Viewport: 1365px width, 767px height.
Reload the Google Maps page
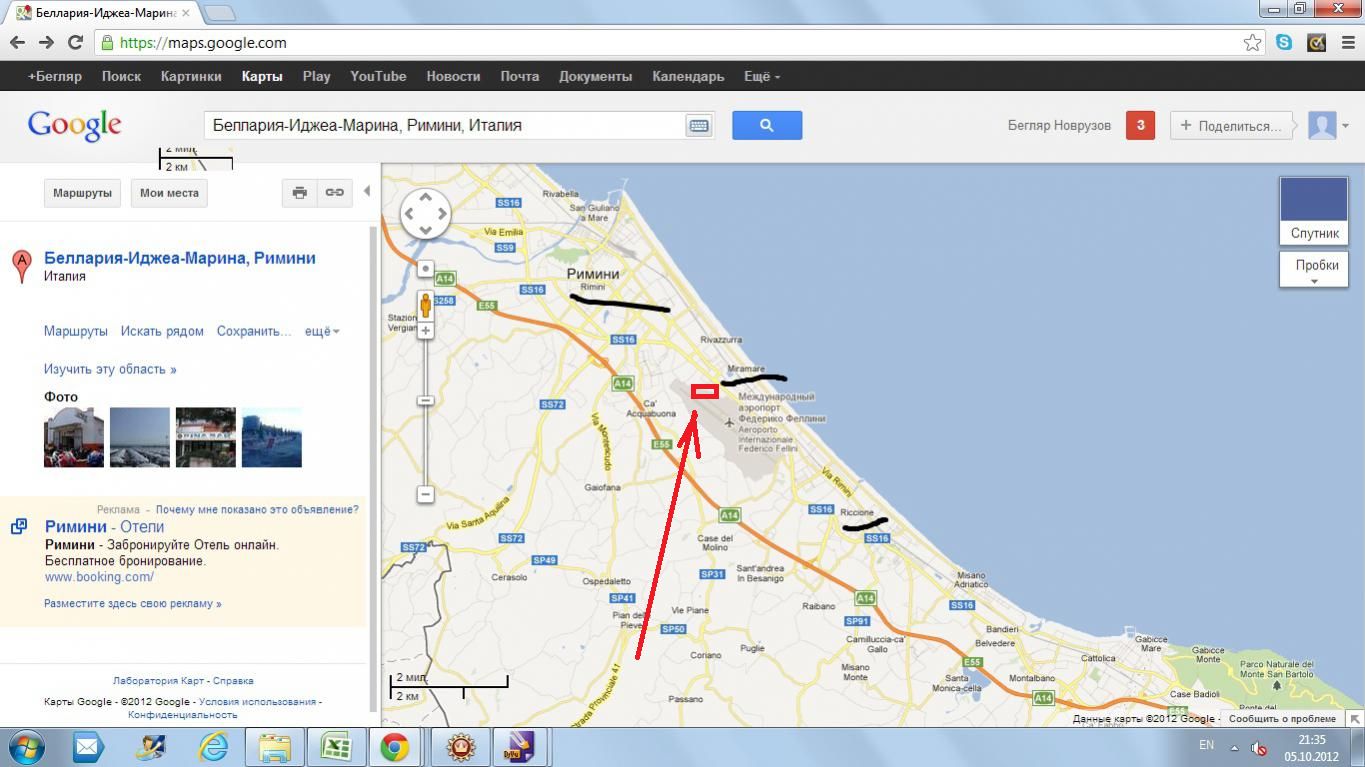click(75, 43)
